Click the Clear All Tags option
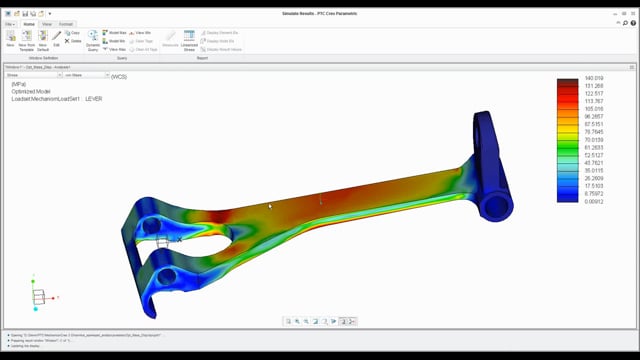640x360 pixels. coord(143,49)
